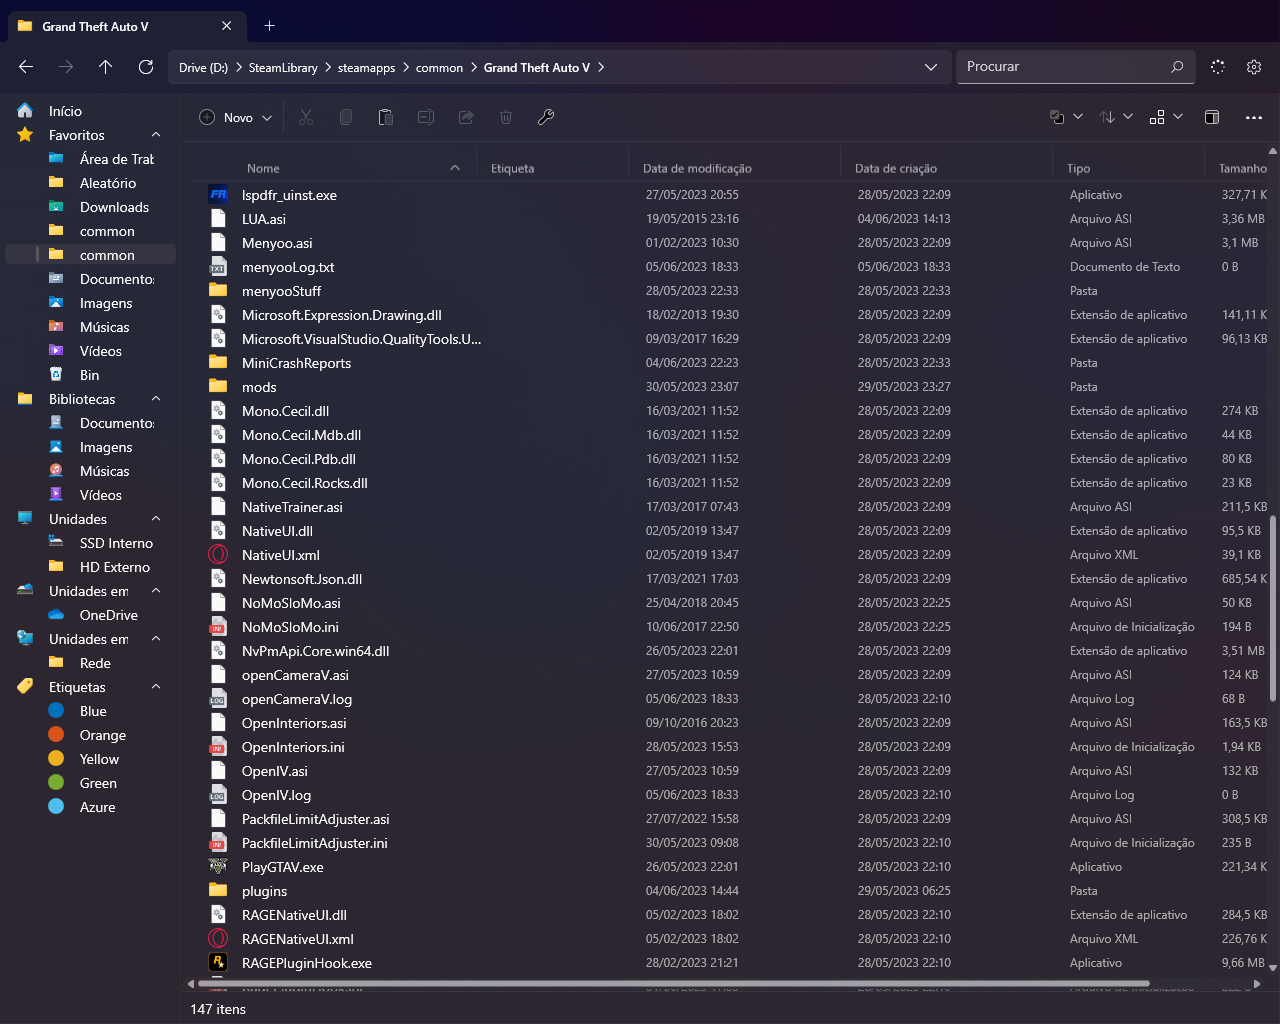1280x1024 pixels.
Task: Navigate up one directory level
Action: (x=106, y=67)
